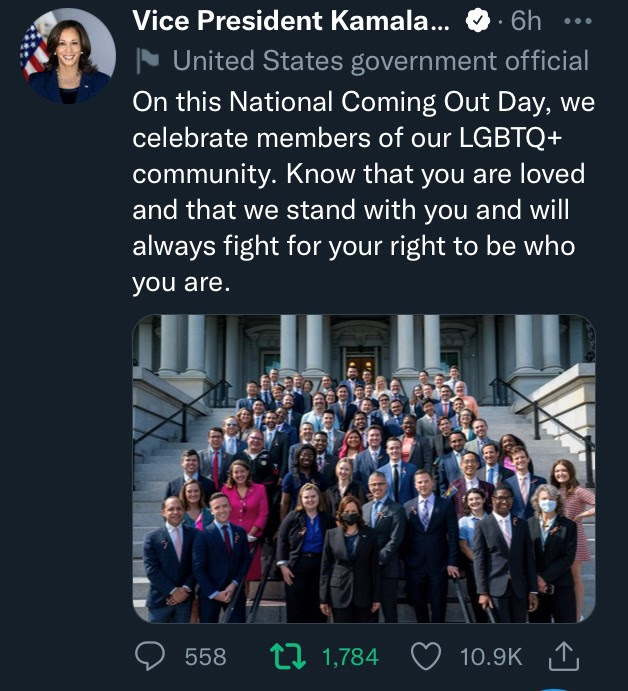628x691 pixels.
Task: Toggle the green retweet arrows icon
Action: 289,656
